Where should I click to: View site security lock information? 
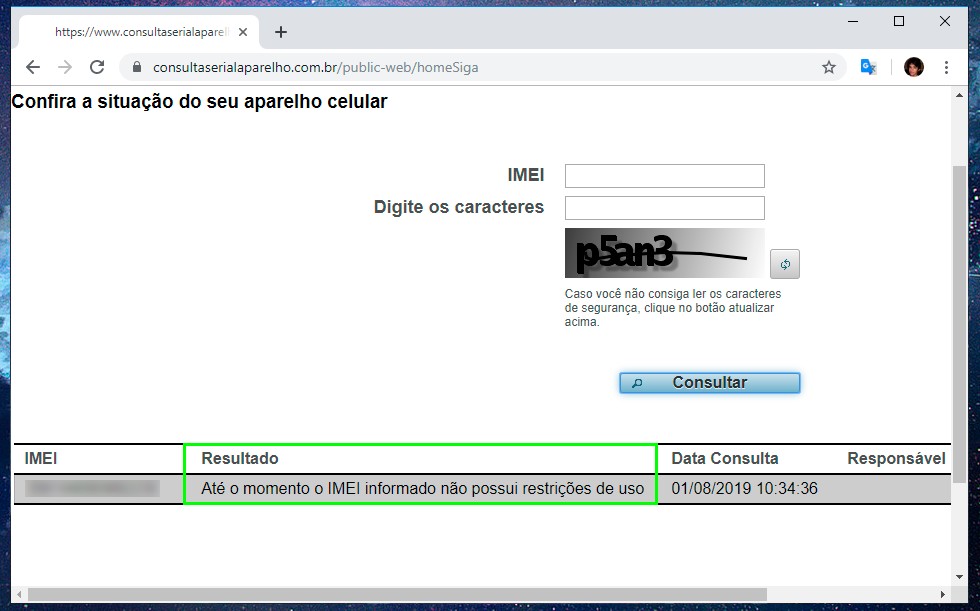pos(137,67)
